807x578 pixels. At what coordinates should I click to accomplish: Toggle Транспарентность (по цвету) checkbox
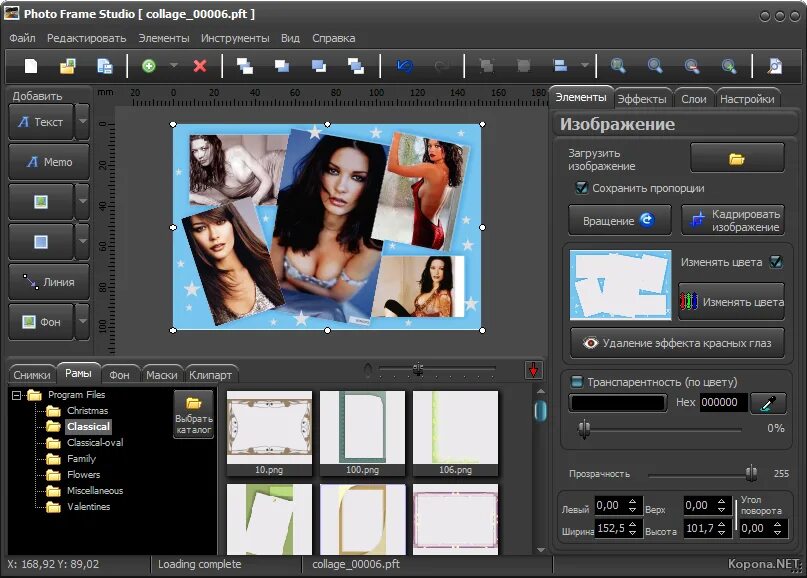coord(575,381)
